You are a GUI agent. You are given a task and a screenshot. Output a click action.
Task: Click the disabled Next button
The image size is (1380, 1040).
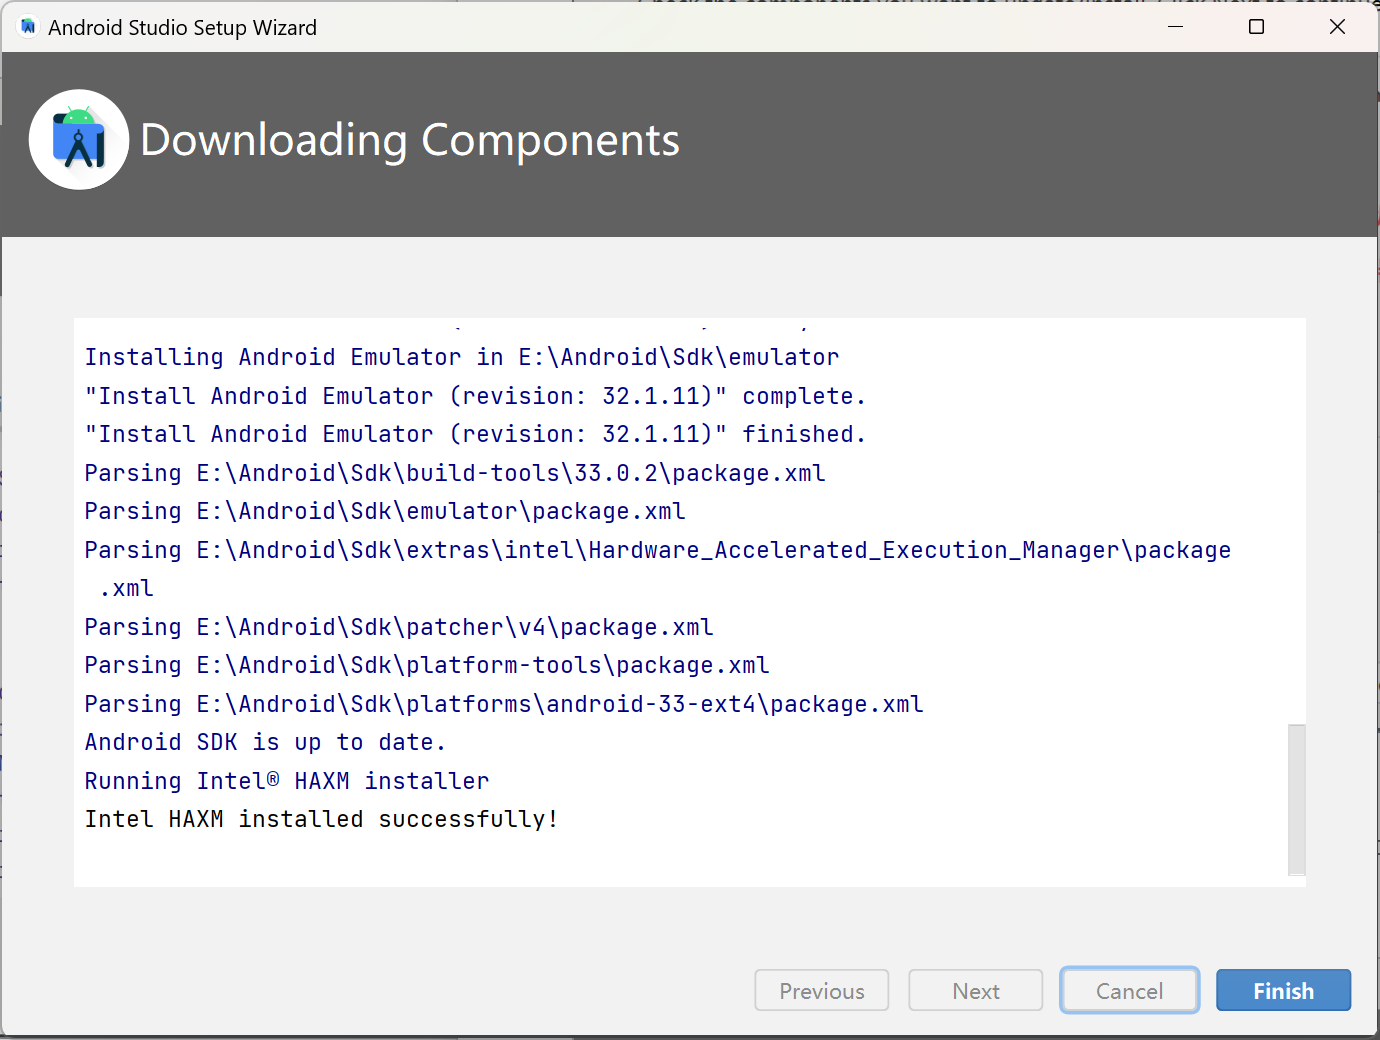[975, 990]
